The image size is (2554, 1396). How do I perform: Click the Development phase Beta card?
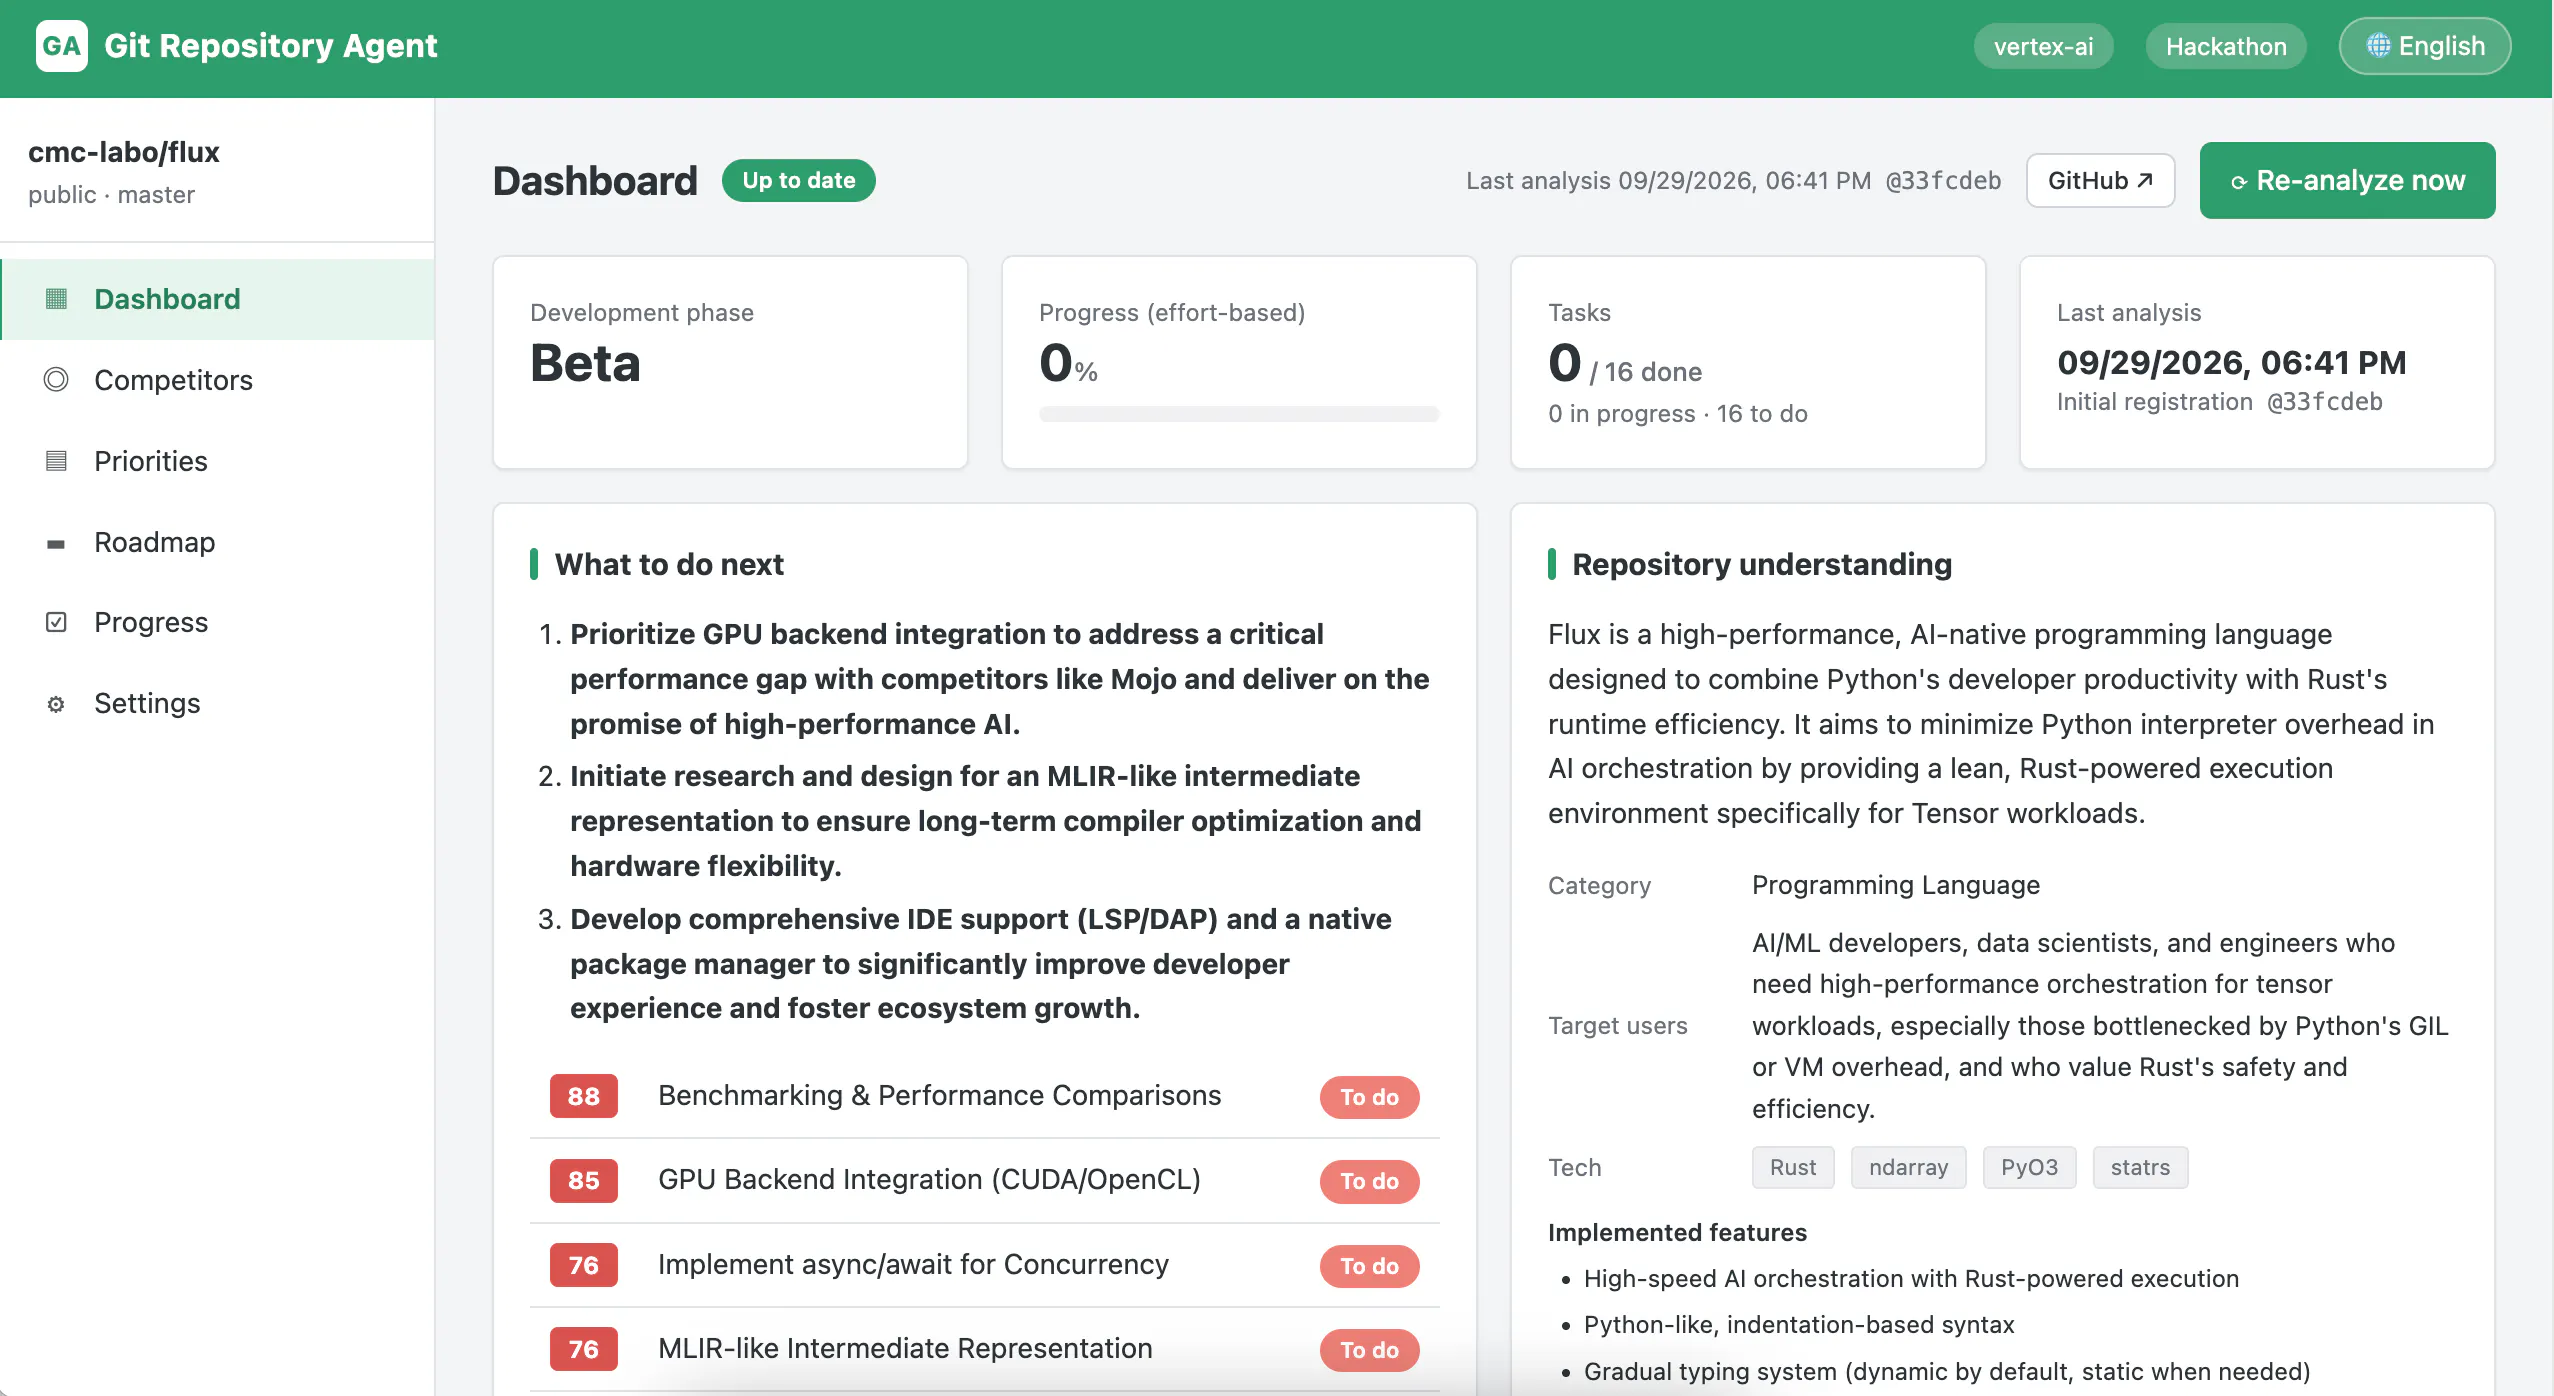(x=730, y=362)
